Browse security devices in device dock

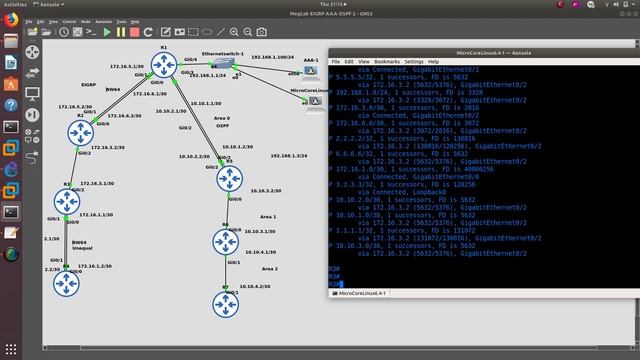pos(32,115)
